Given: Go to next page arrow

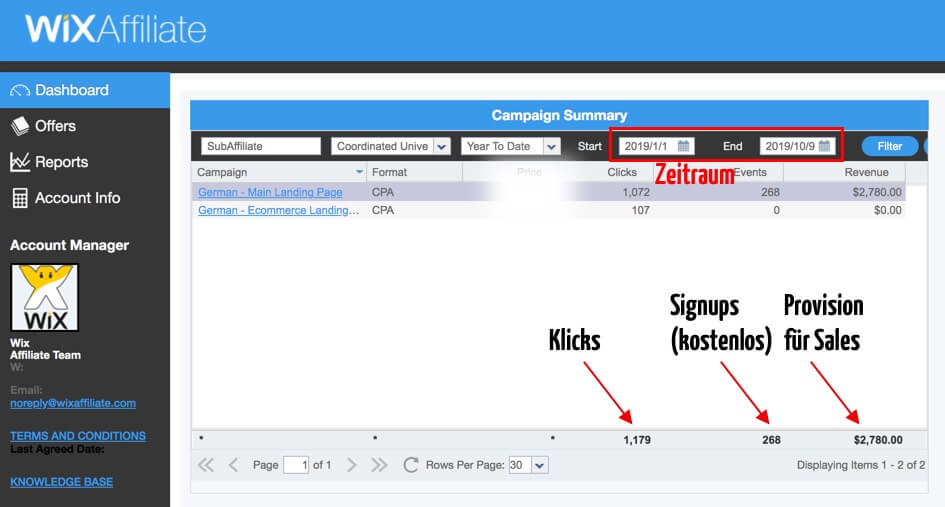Looking at the screenshot, I should (352, 465).
